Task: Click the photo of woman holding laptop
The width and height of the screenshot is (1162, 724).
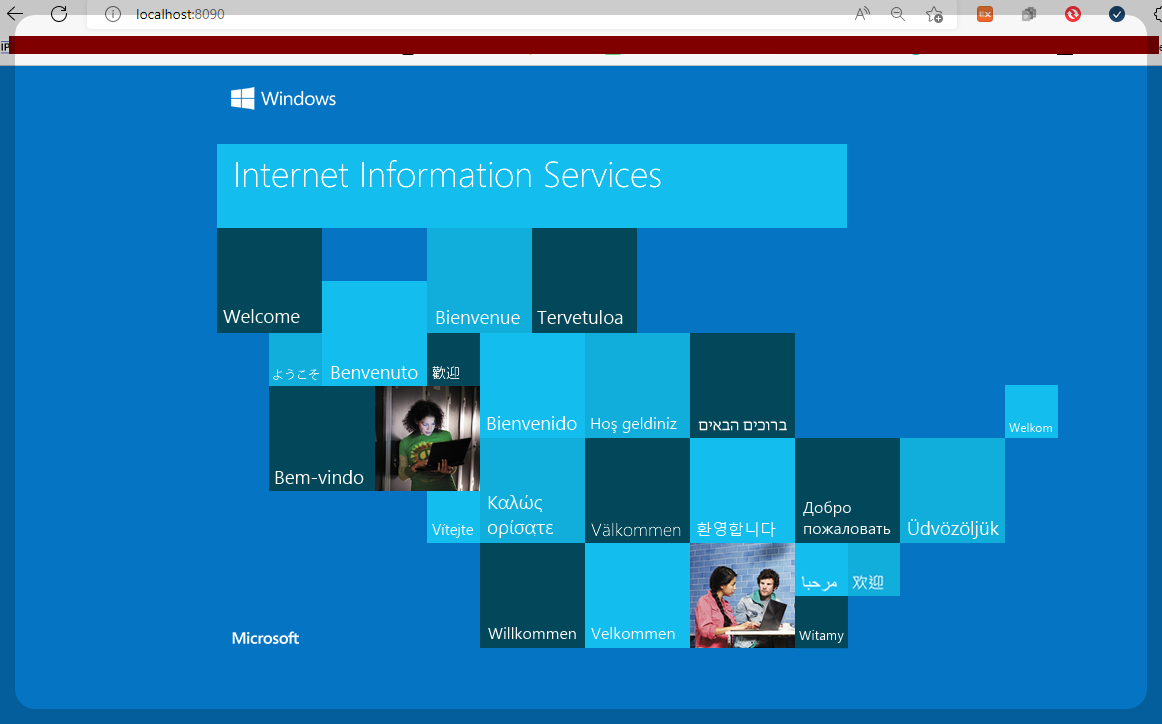Action: 428,438
